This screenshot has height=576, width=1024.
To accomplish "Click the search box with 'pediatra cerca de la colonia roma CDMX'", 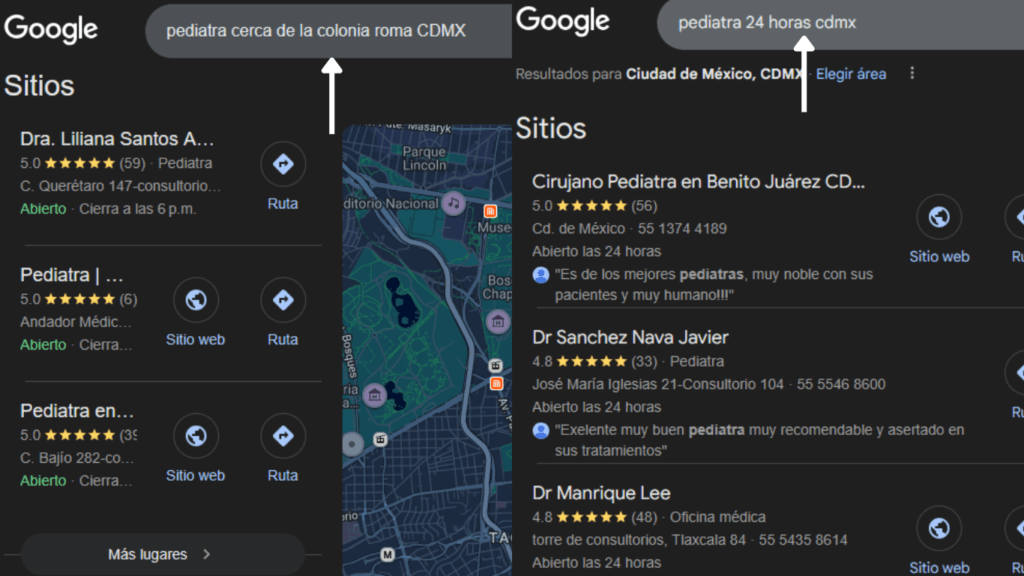I will coord(328,31).
